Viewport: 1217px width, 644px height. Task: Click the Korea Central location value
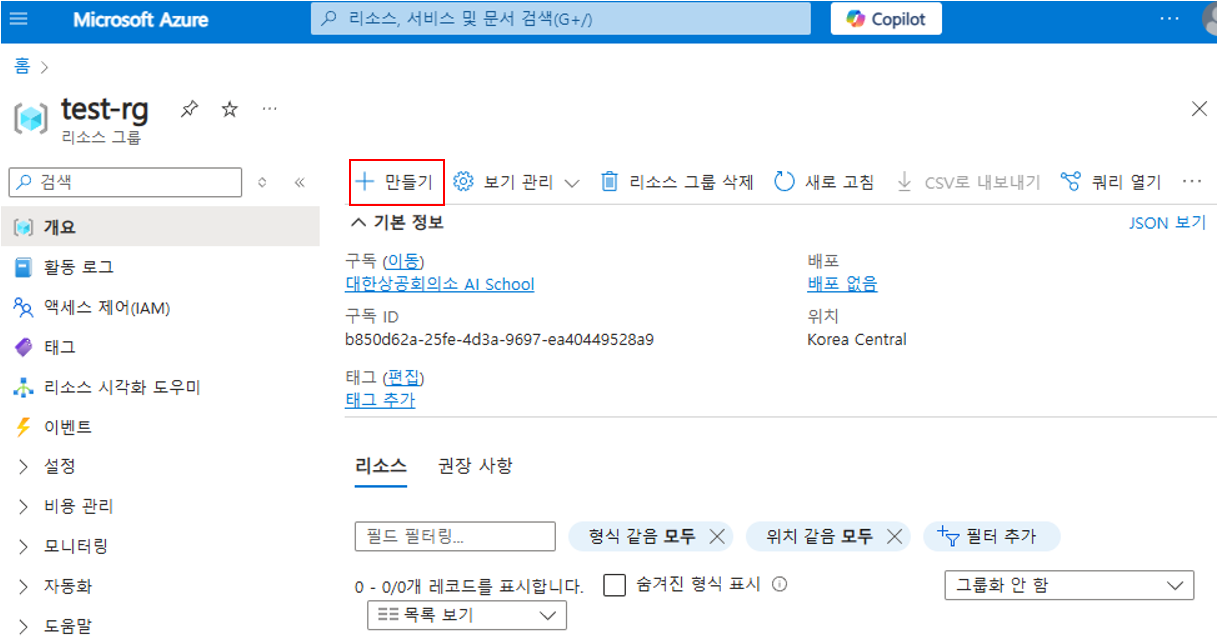pyautogui.click(x=857, y=340)
